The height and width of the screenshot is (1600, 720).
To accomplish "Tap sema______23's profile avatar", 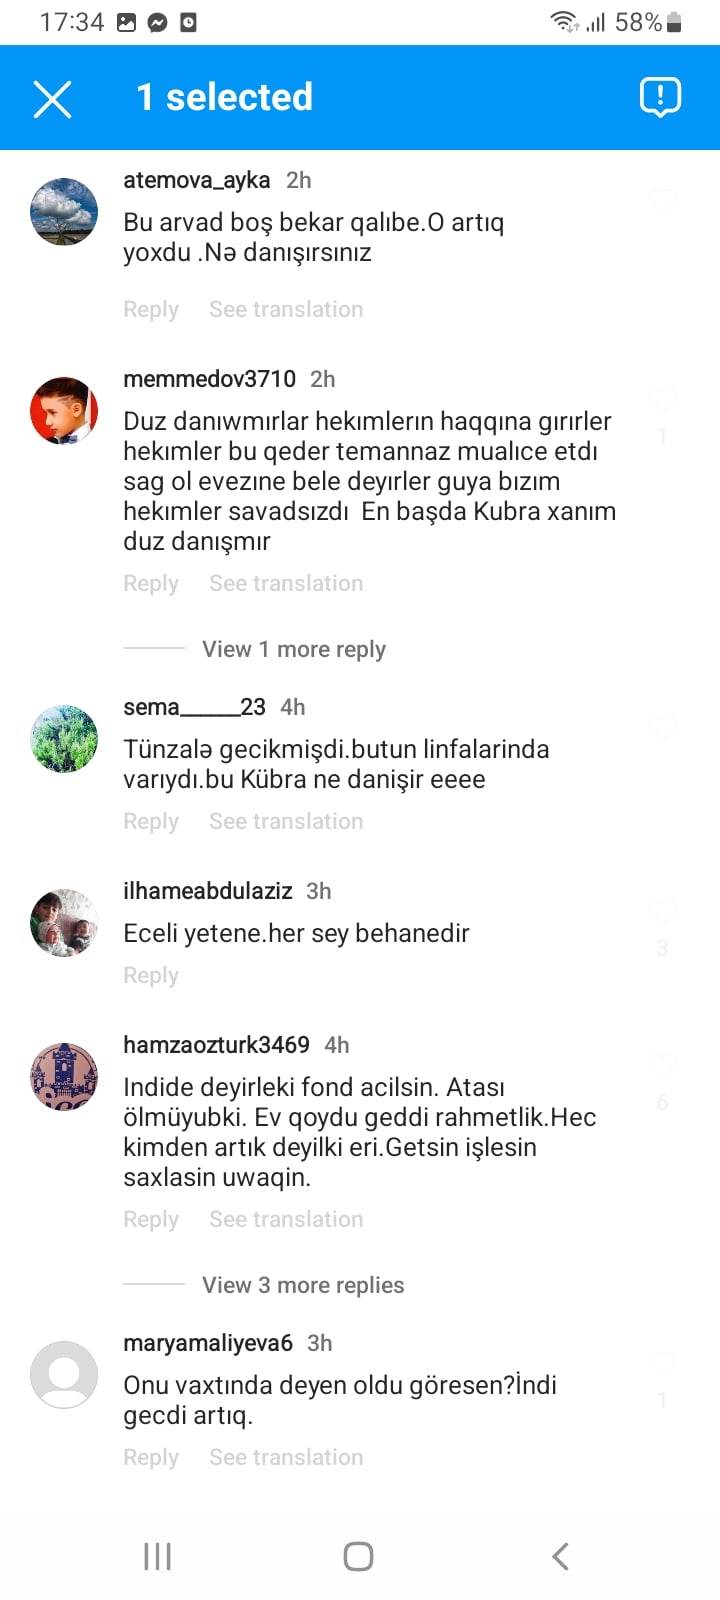I will [64, 739].
